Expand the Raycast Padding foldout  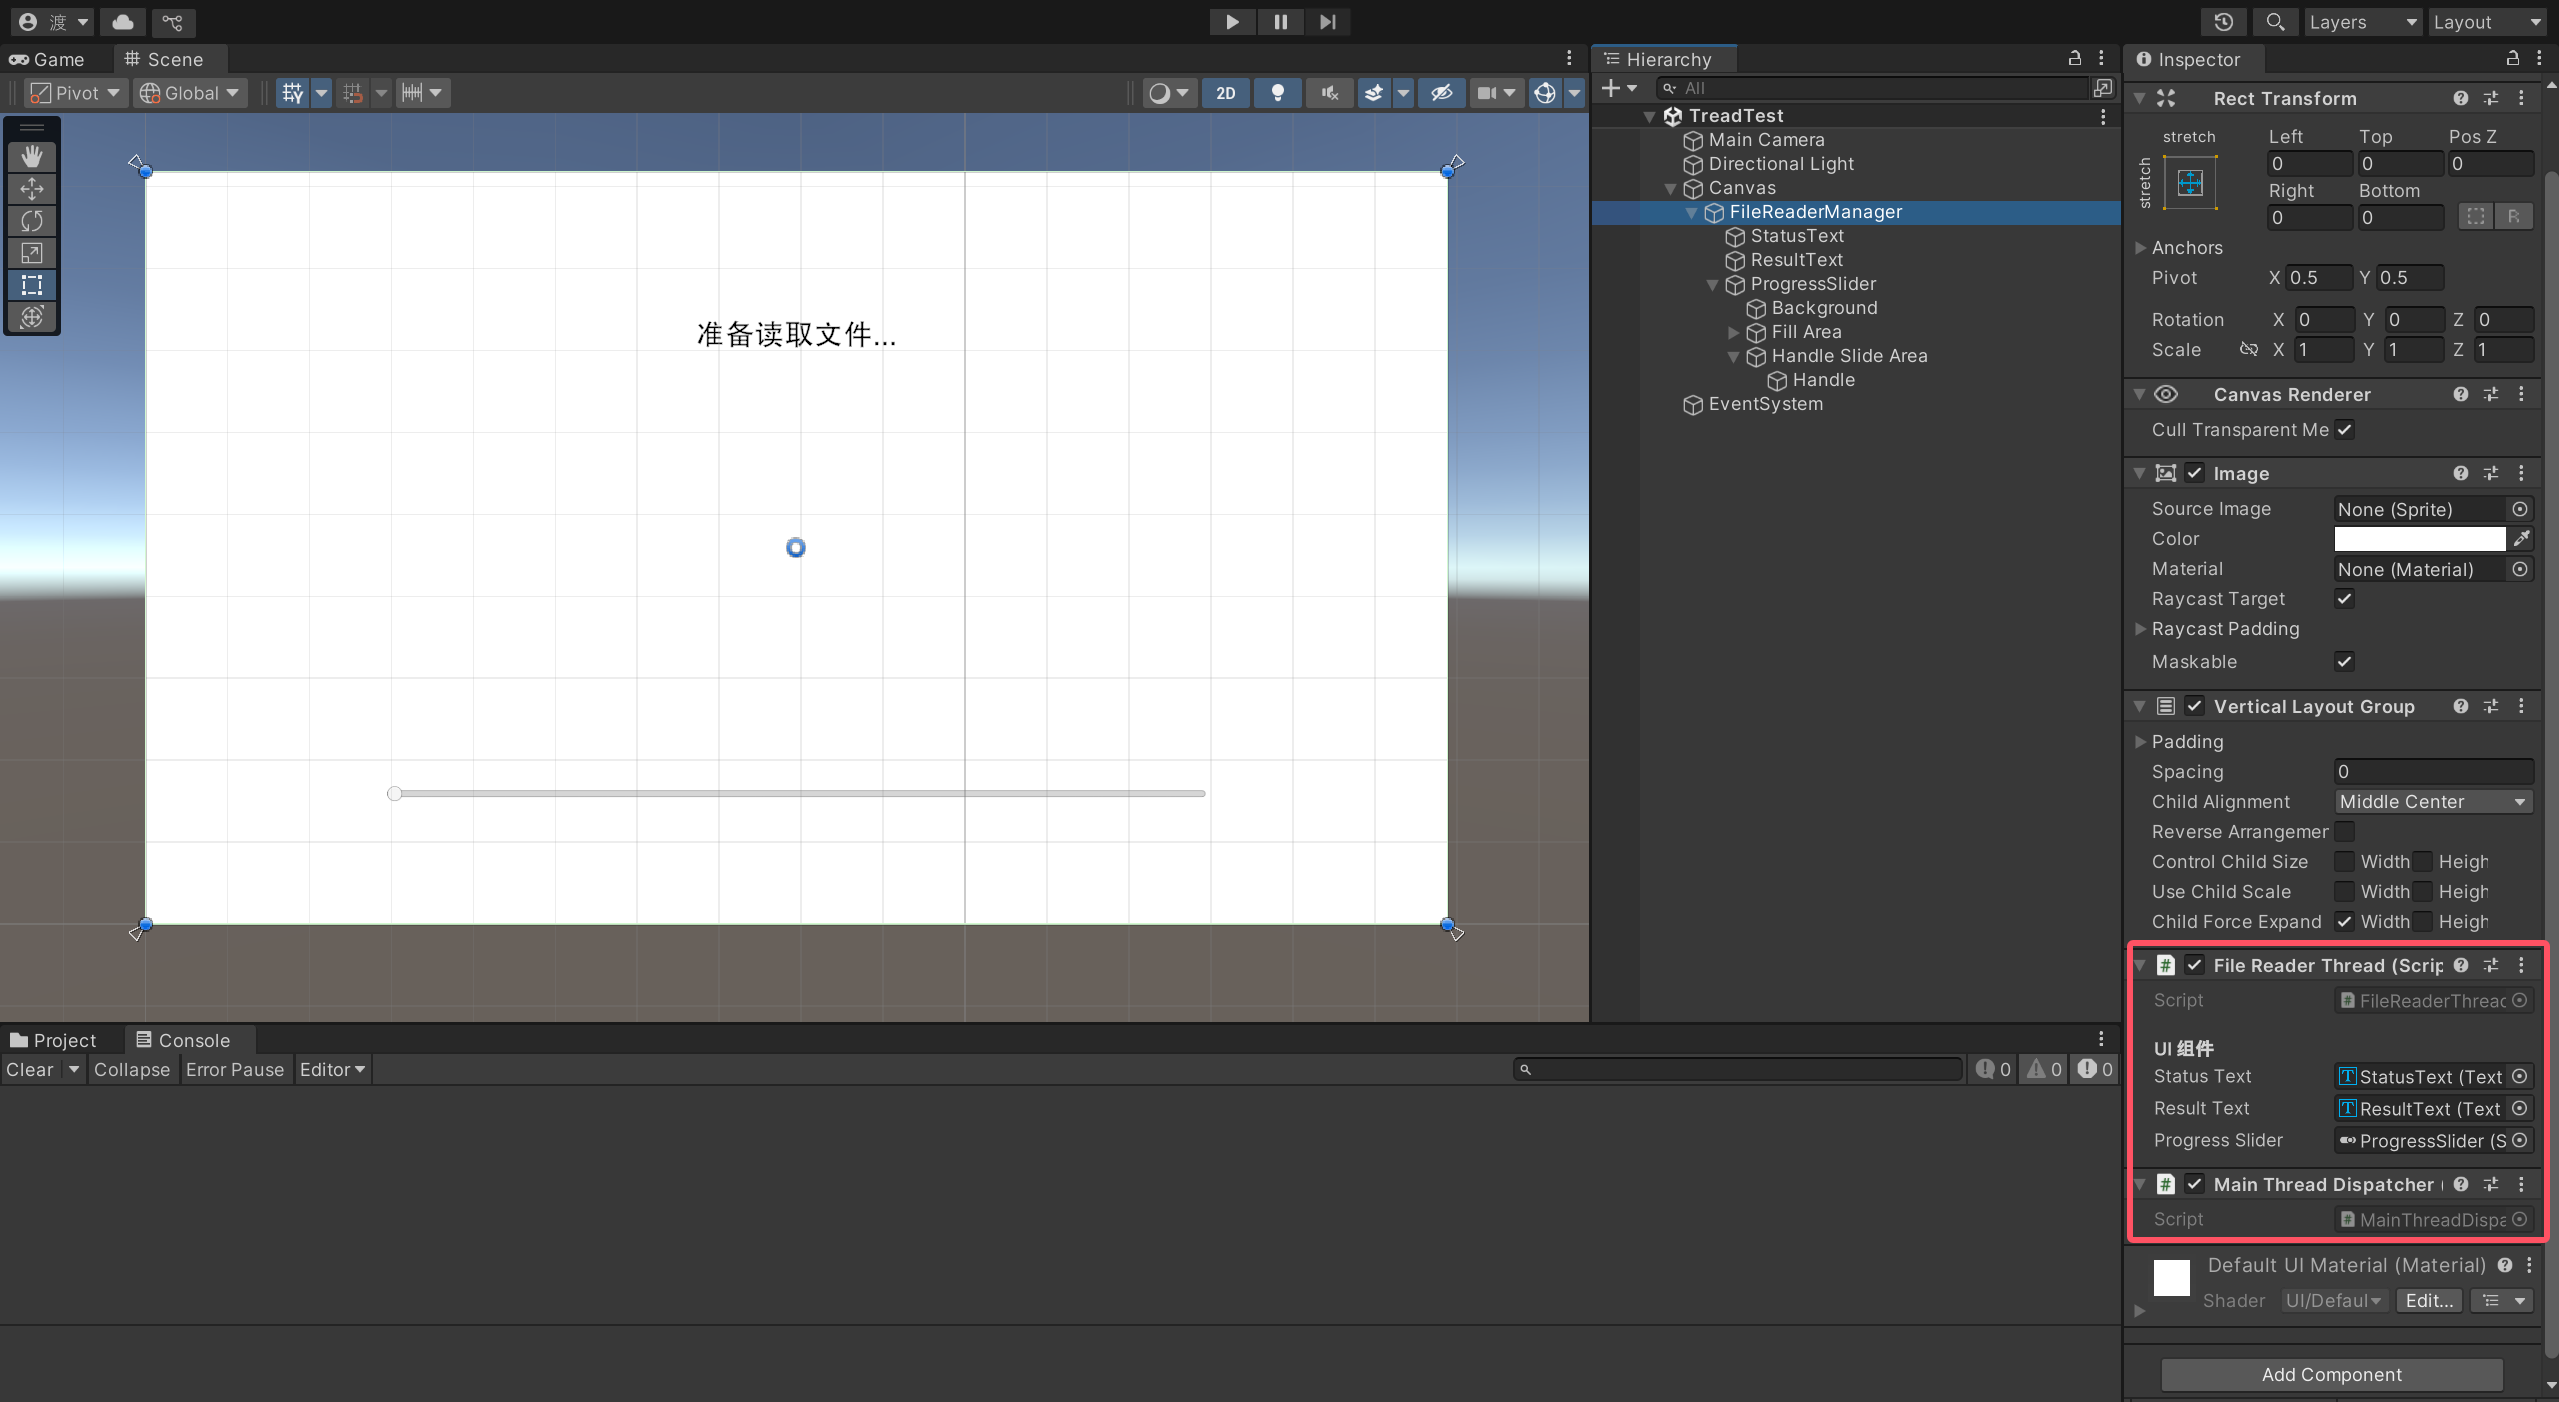tap(2140, 628)
